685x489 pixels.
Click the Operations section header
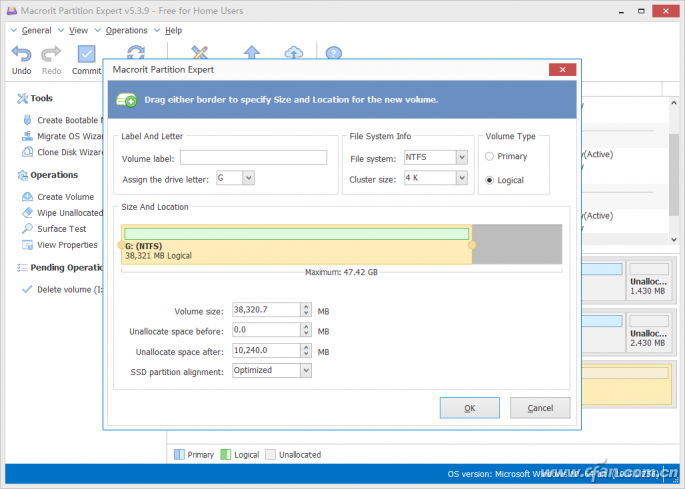pyautogui.click(x=47, y=175)
